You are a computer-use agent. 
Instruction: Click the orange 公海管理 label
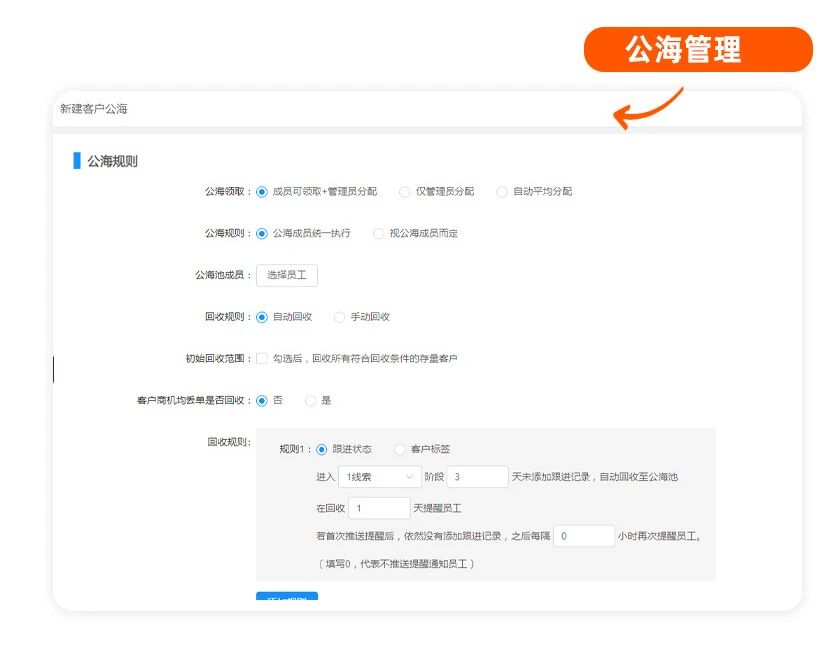click(698, 50)
